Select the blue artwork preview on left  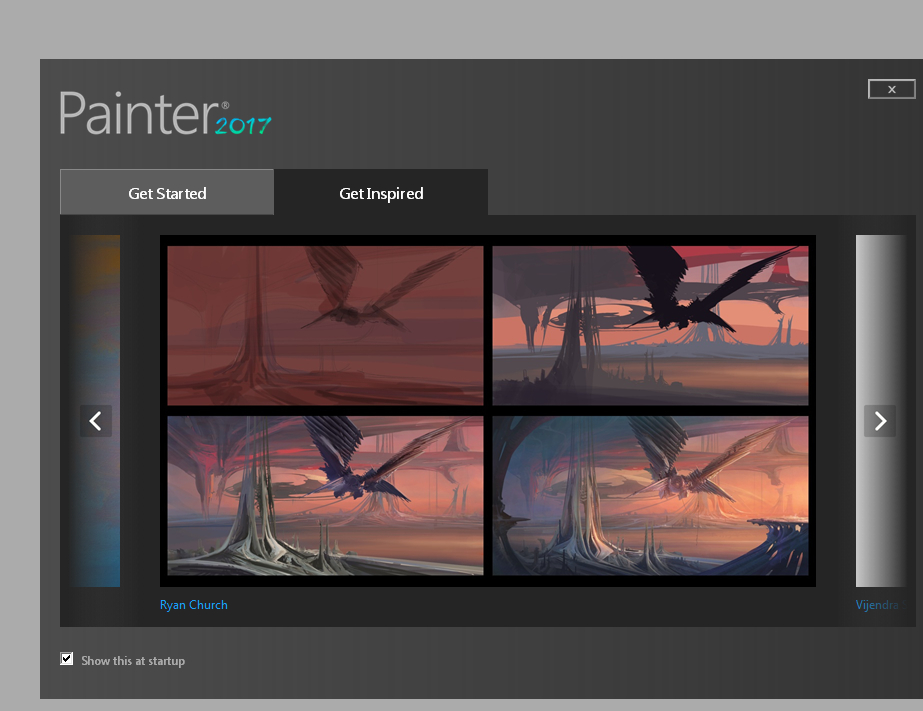(x=96, y=411)
